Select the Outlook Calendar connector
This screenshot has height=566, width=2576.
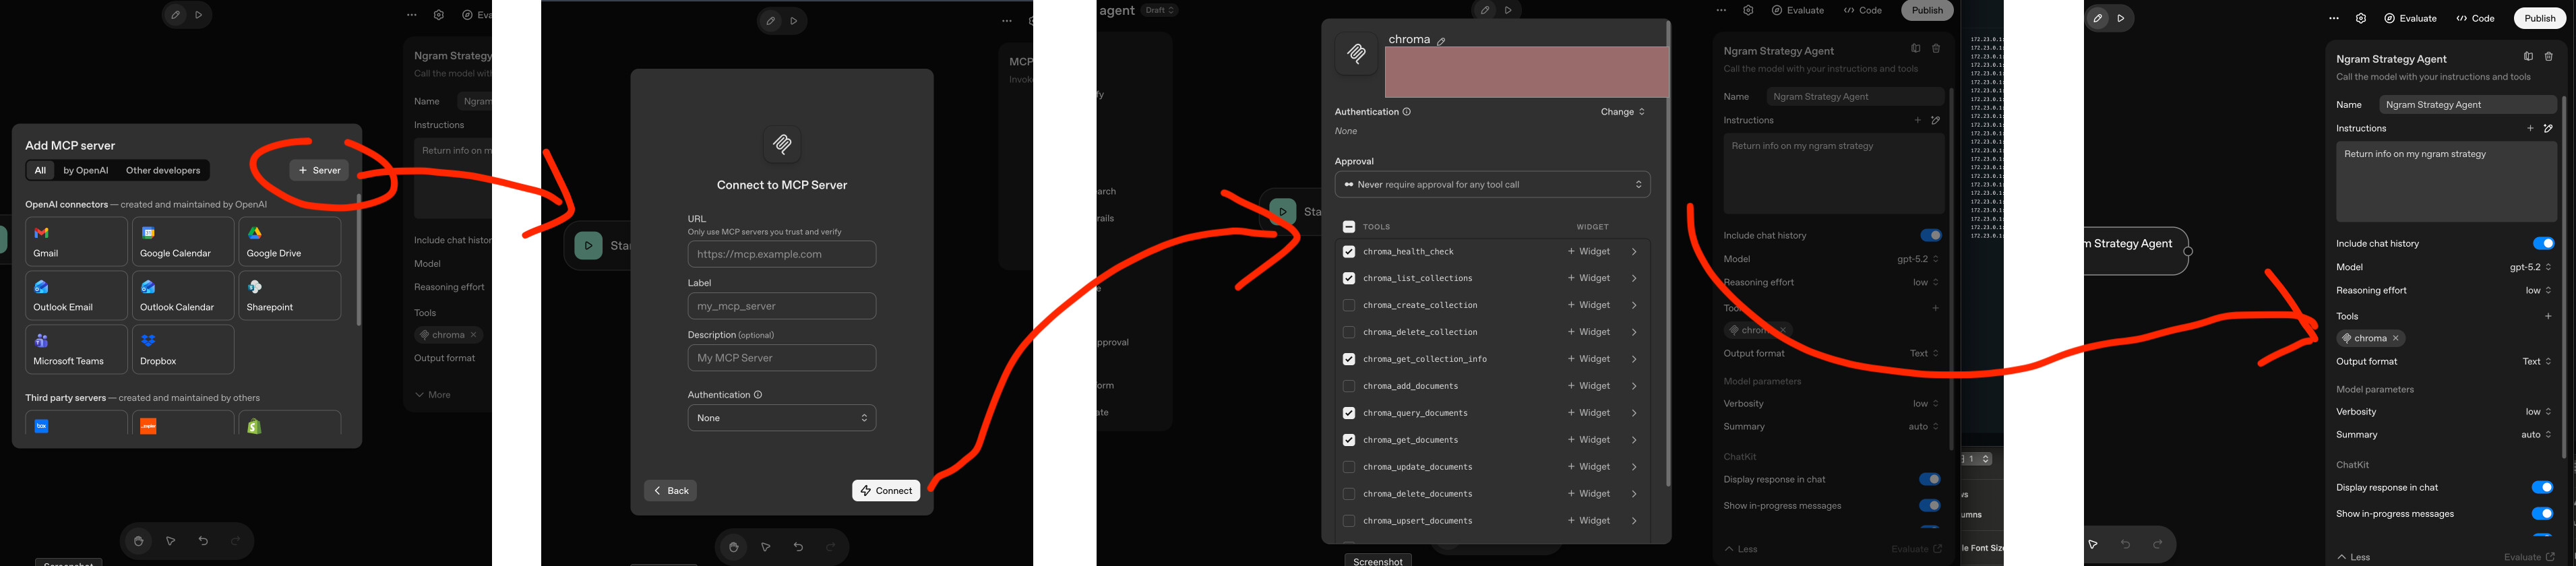pos(182,296)
